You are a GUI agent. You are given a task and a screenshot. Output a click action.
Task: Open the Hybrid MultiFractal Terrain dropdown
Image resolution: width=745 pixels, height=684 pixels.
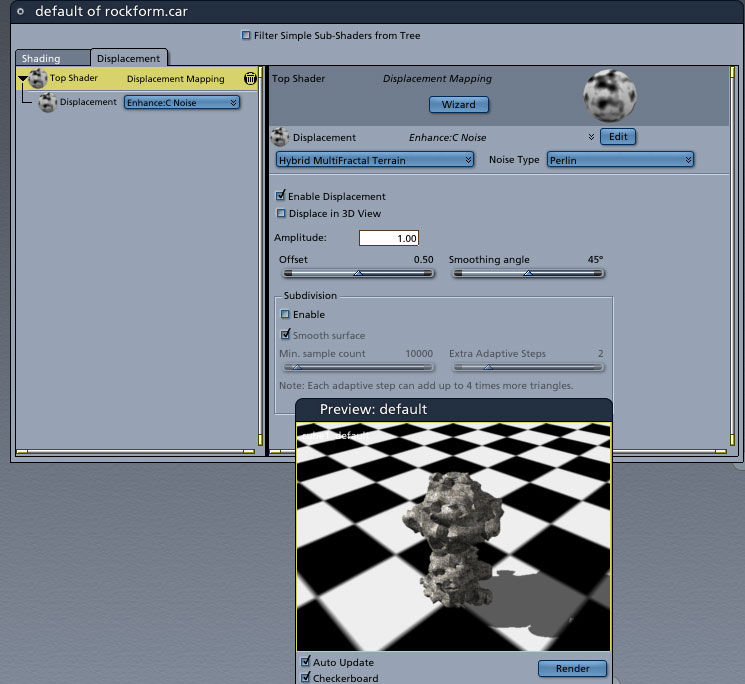tap(374, 160)
